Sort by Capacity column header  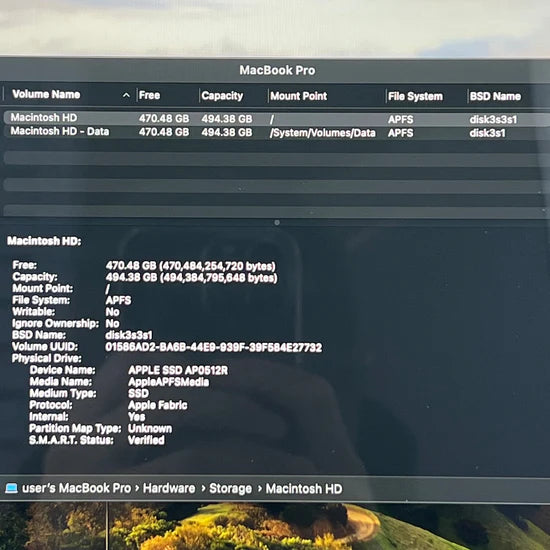click(222, 96)
